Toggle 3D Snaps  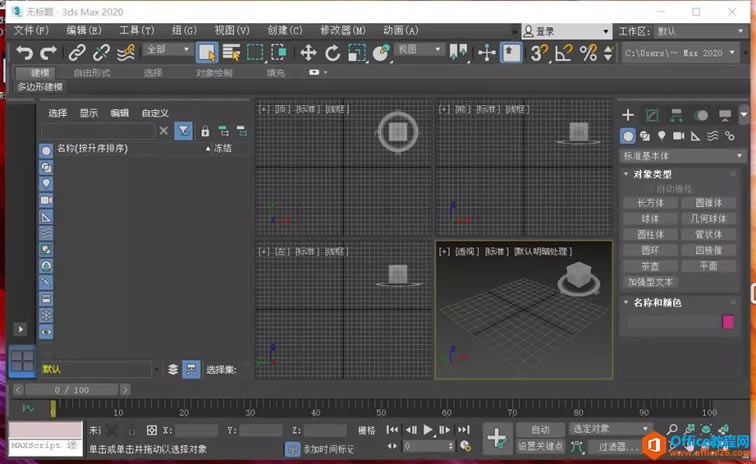(x=539, y=52)
